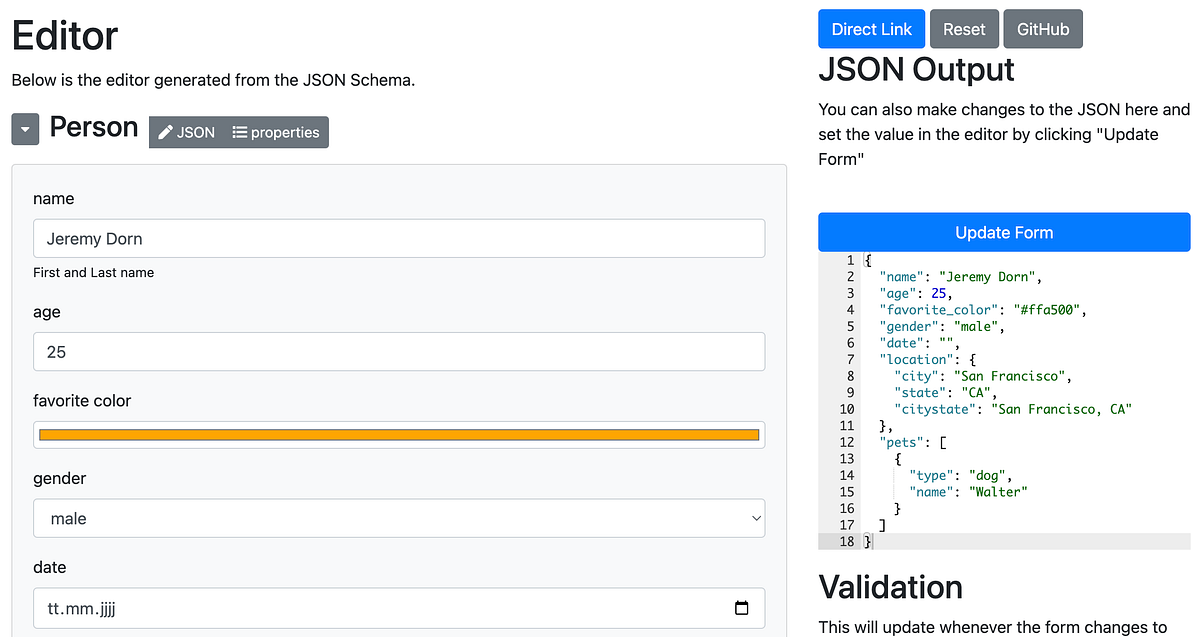
Task: Click the Direct Link button
Action: (x=871, y=28)
